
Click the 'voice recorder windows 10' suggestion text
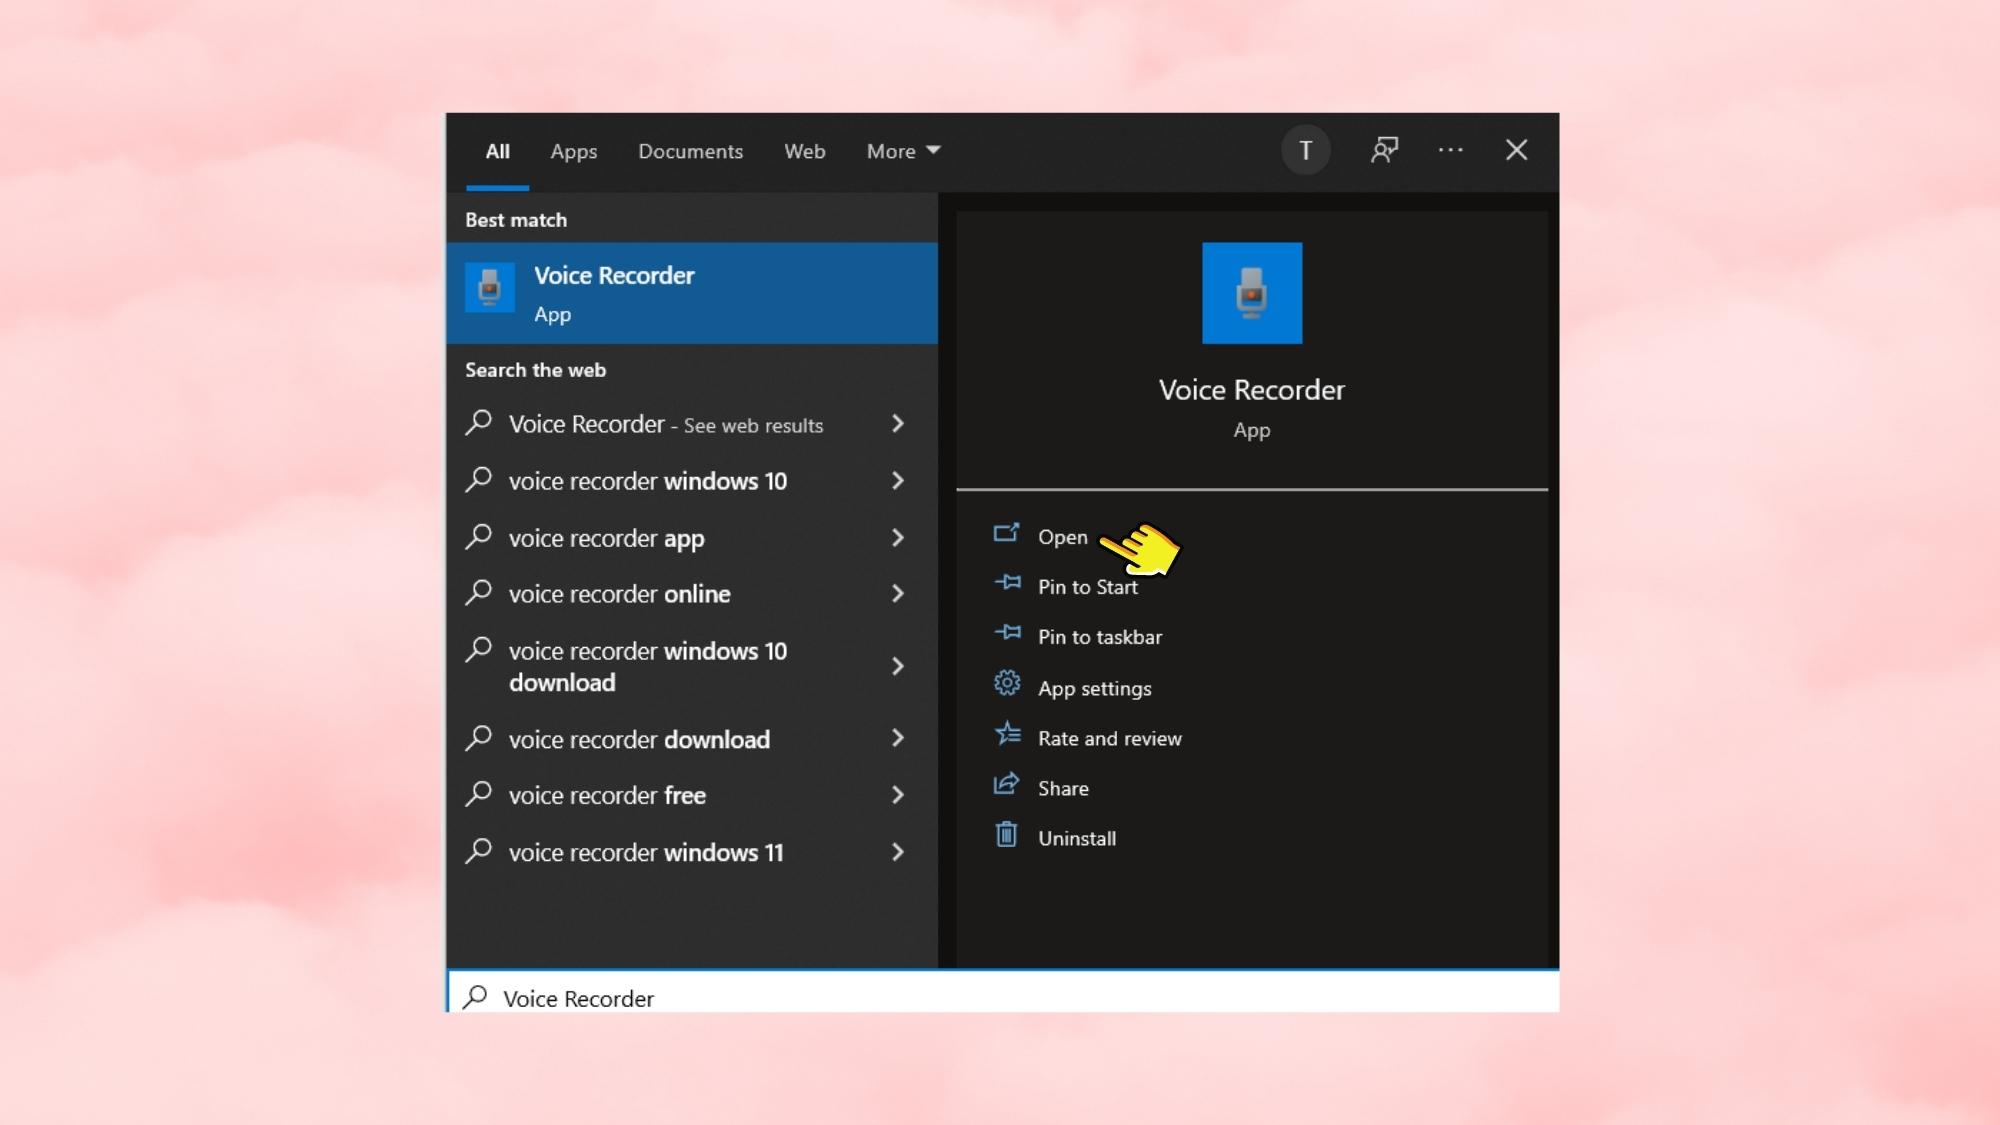(x=648, y=481)
